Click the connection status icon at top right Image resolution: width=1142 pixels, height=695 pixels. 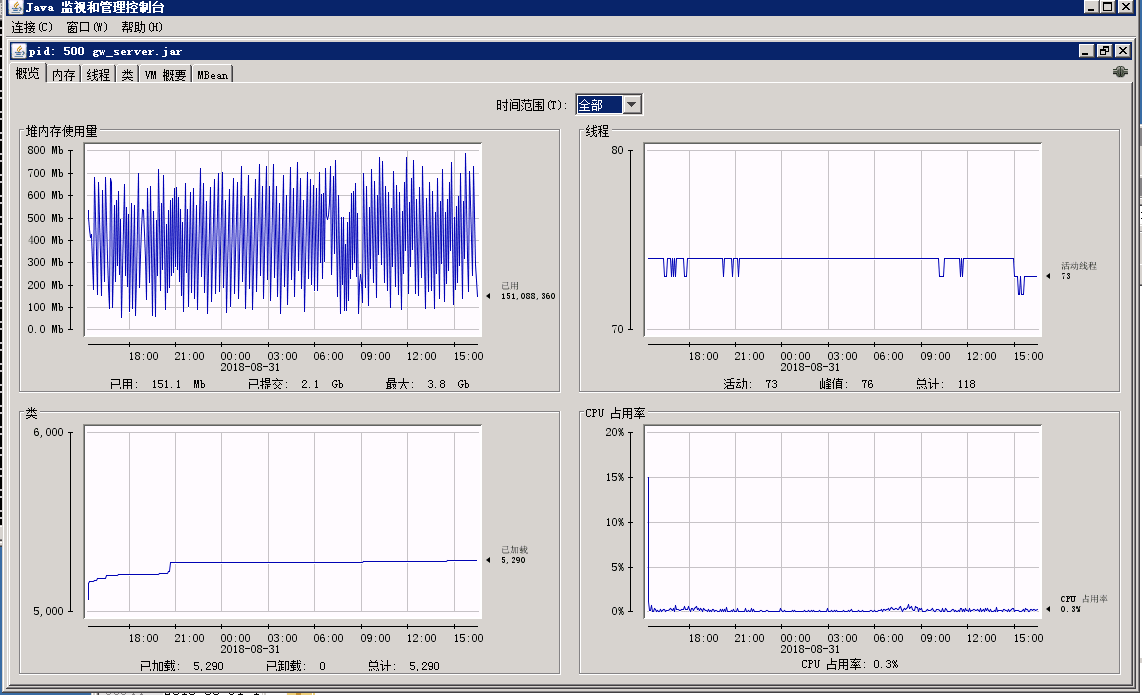(x=1120, y=71)
